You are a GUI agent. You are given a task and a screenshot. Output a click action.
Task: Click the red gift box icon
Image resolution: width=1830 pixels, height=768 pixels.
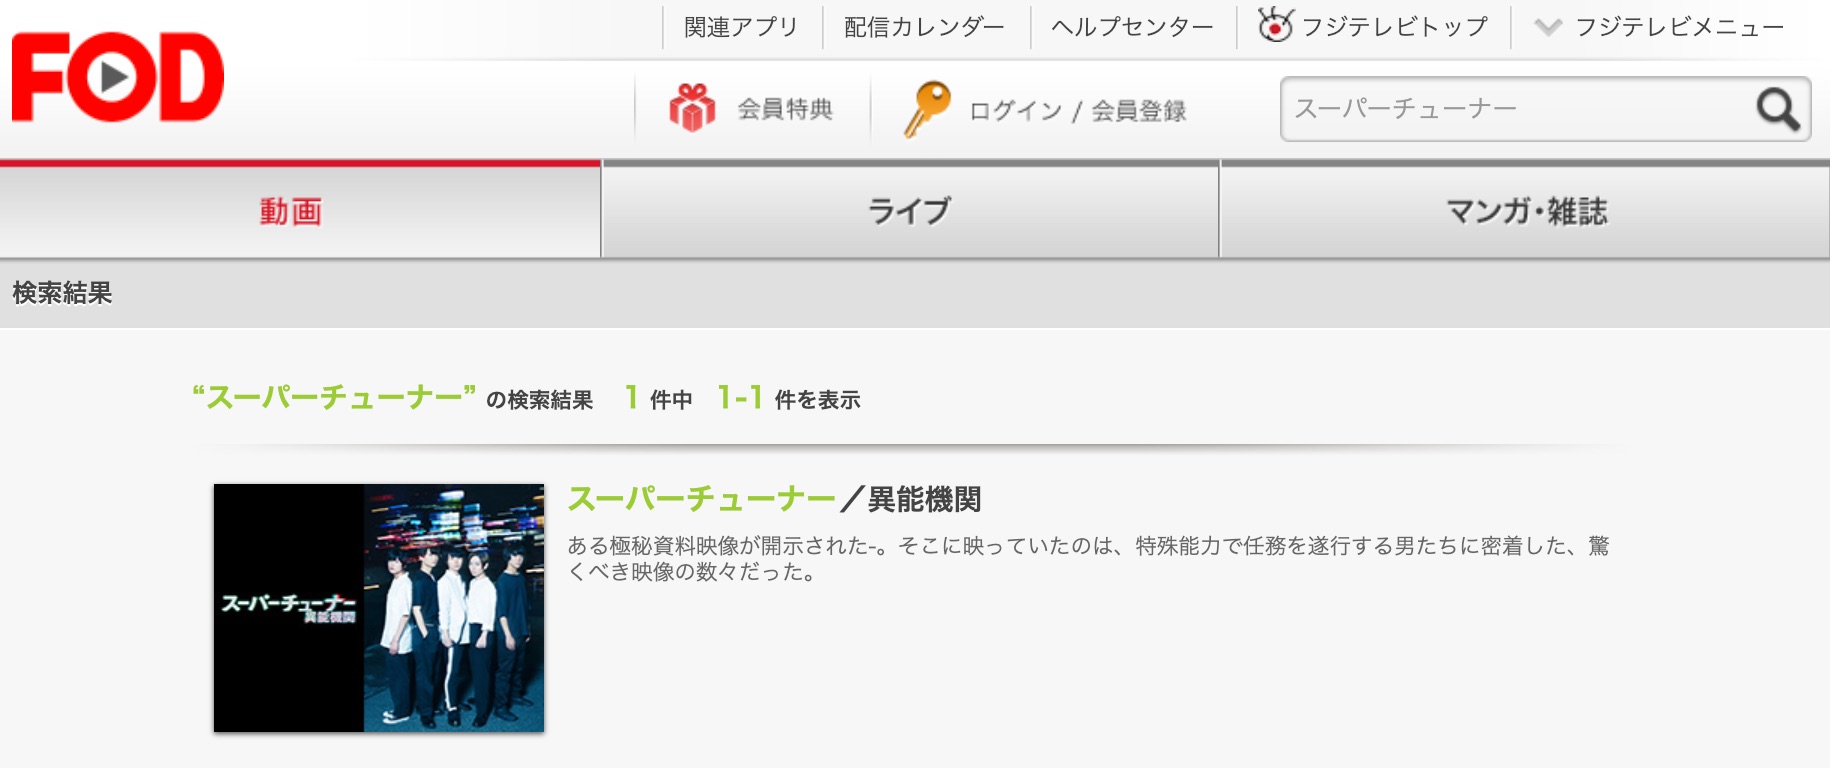[692, 108]
